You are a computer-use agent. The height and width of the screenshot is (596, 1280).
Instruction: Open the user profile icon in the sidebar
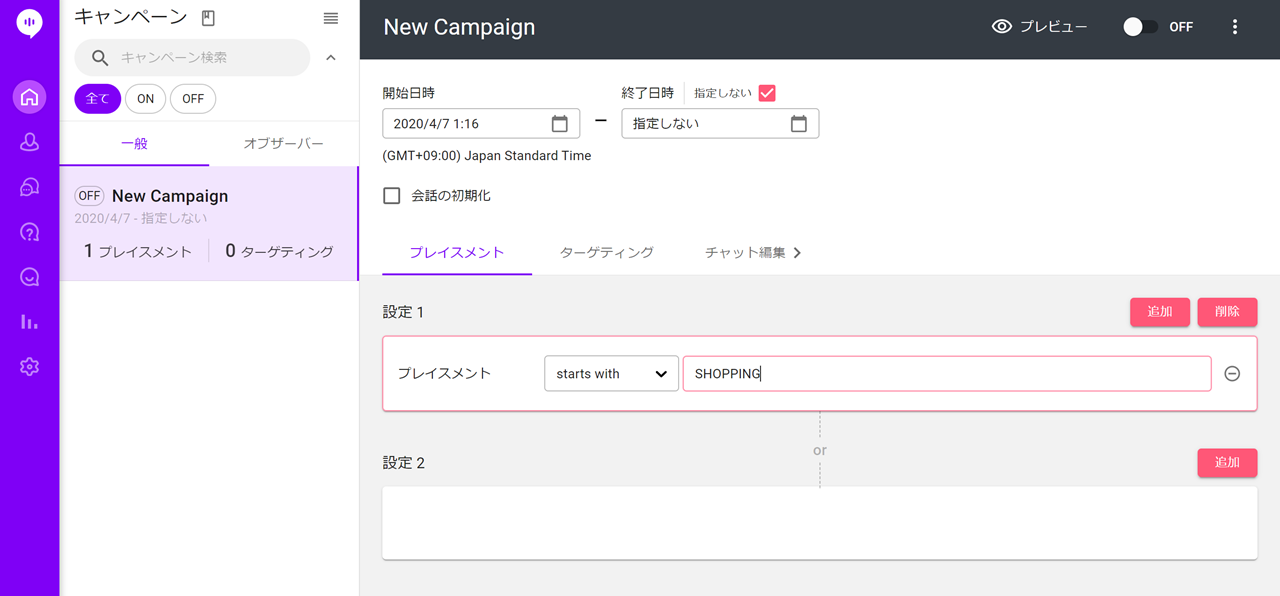[29, 142]
